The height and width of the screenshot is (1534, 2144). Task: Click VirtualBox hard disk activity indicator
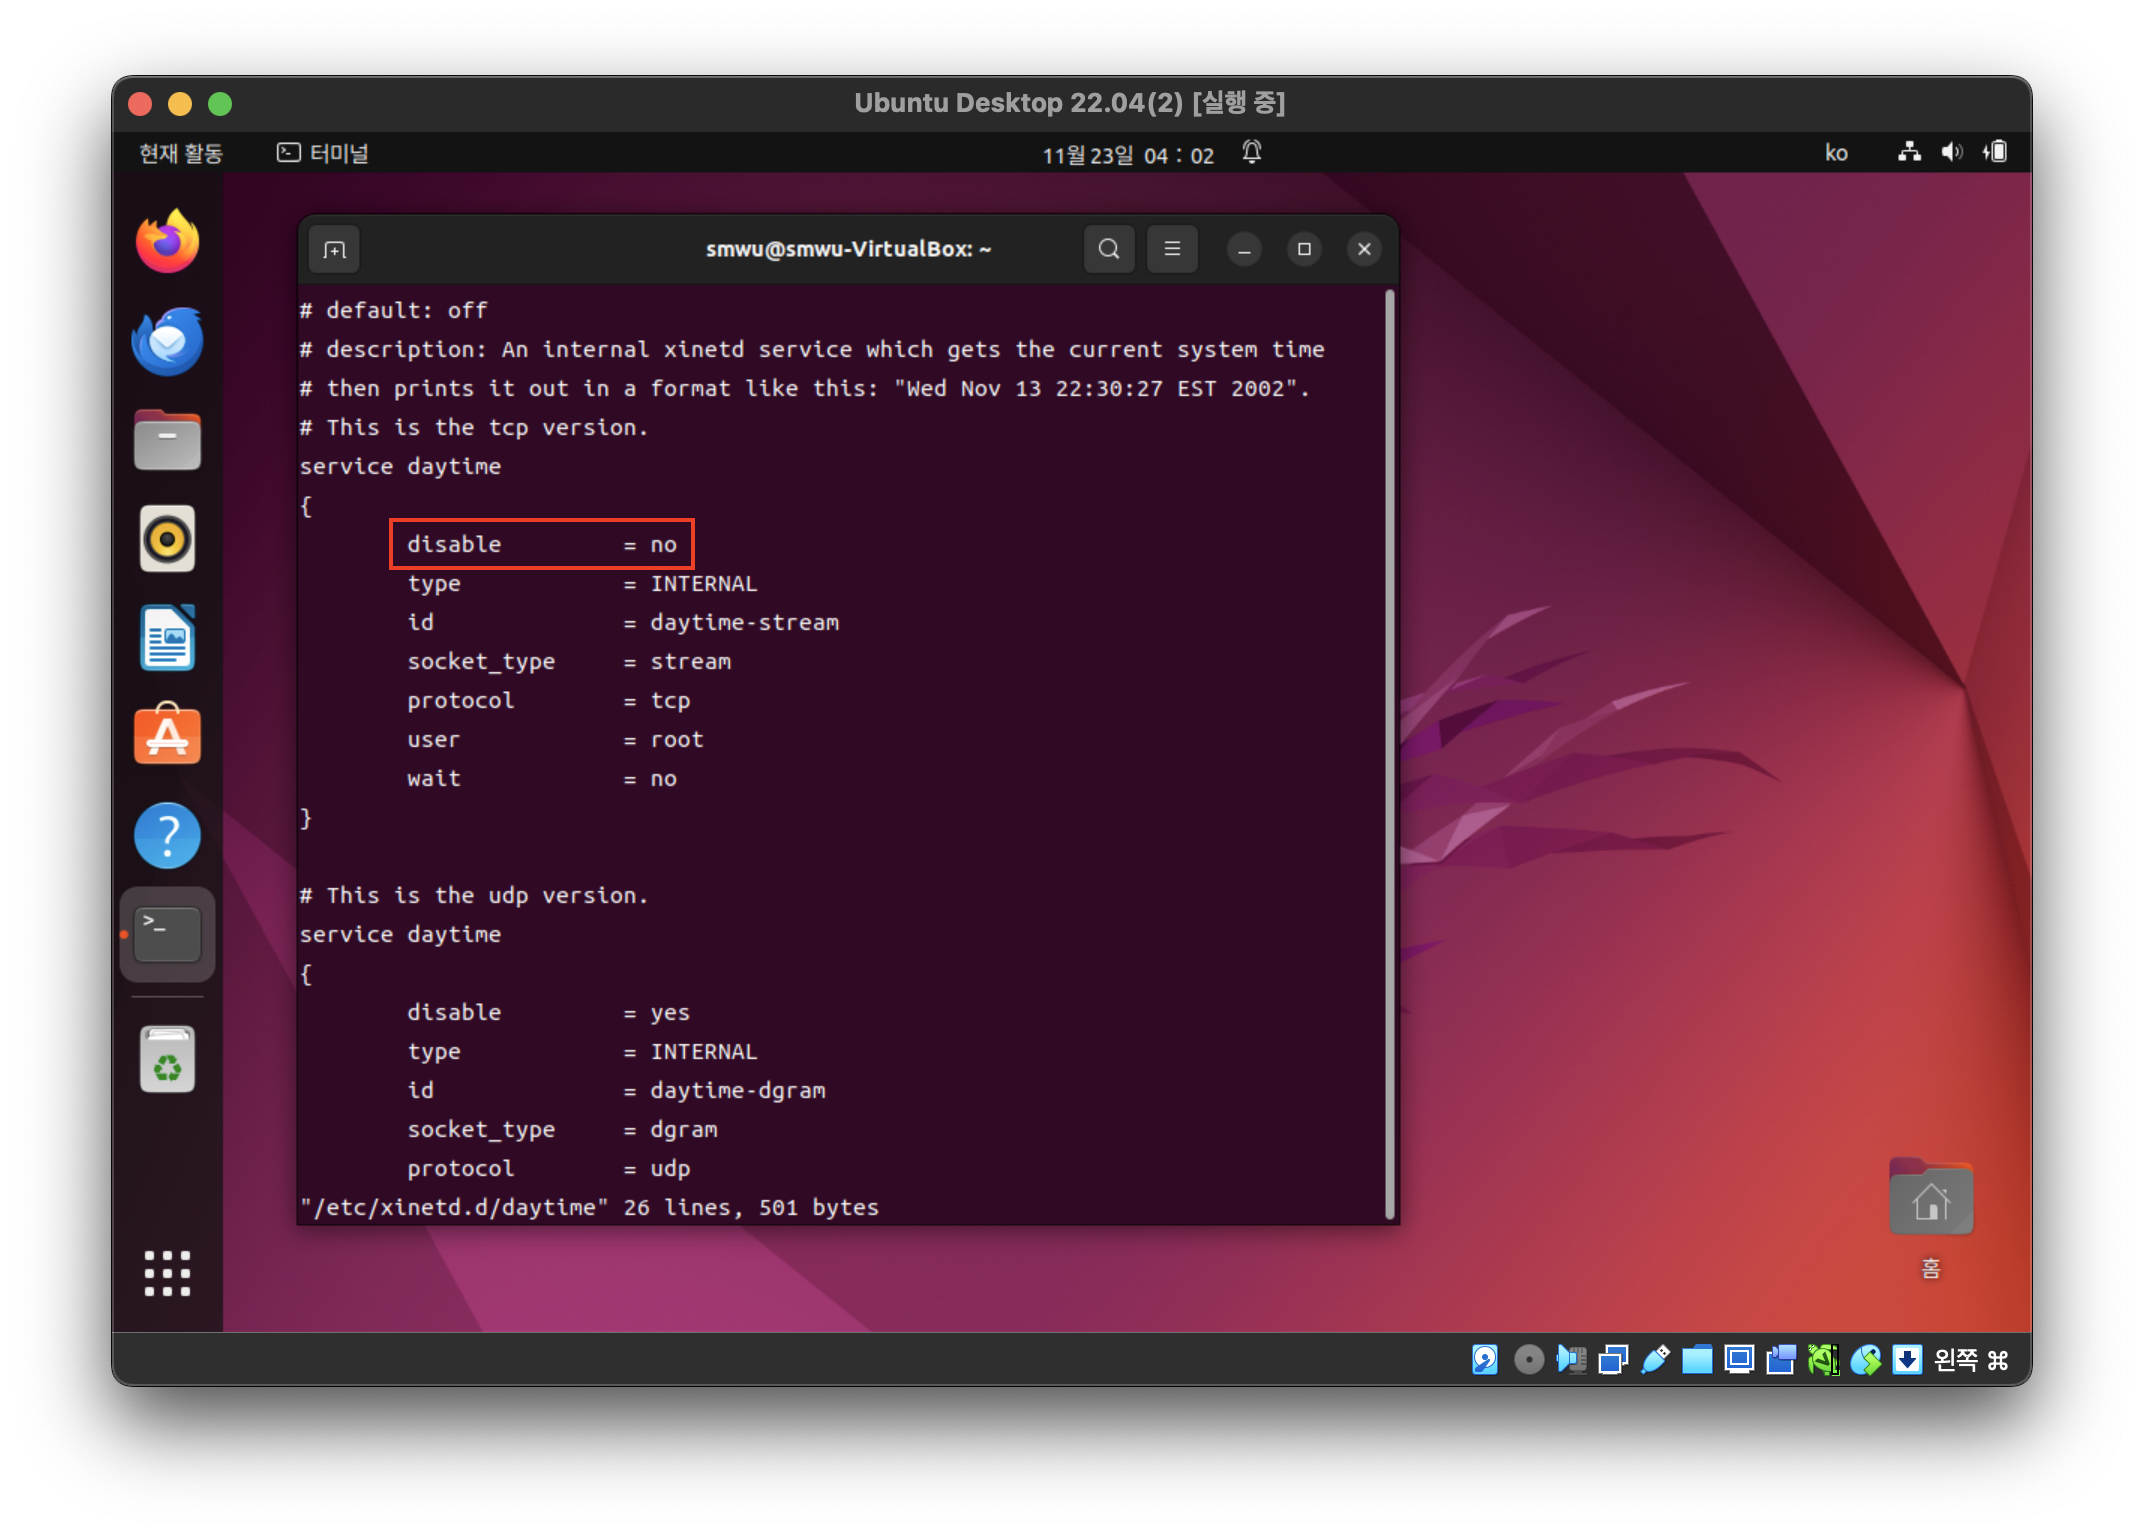(1485, 1360)
